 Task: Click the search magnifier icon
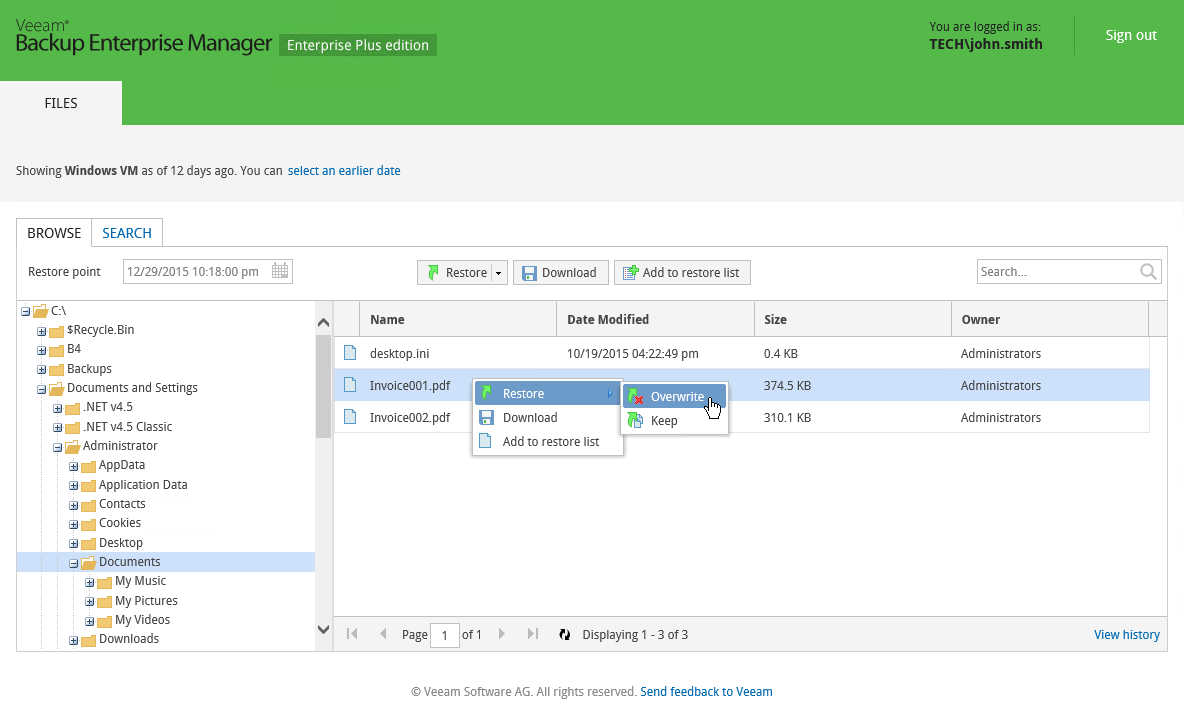(1148, 272)
